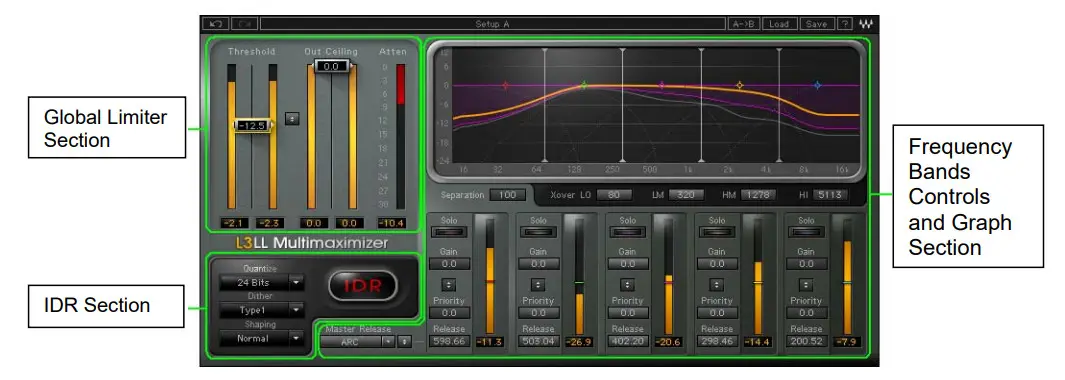Image resolution: width=1065 pixels, height=380 pixels.
Task: Toggle the red IDR button
Action: pyautogui.click(x=363, y=286)
